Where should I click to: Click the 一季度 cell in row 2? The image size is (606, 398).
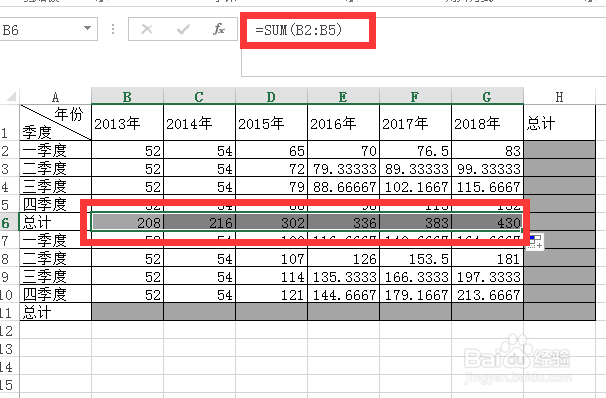(x=55, y=150)
